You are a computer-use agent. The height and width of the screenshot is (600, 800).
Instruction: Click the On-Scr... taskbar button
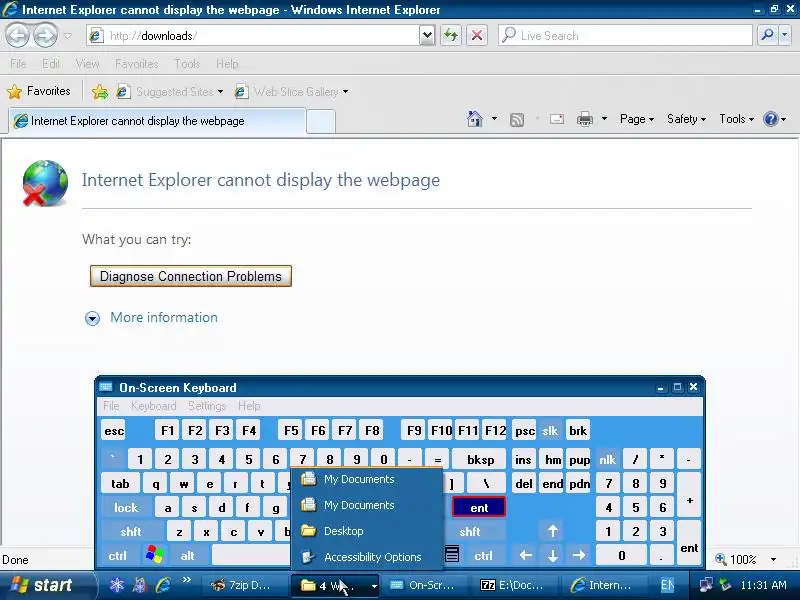tap(424, 585)
